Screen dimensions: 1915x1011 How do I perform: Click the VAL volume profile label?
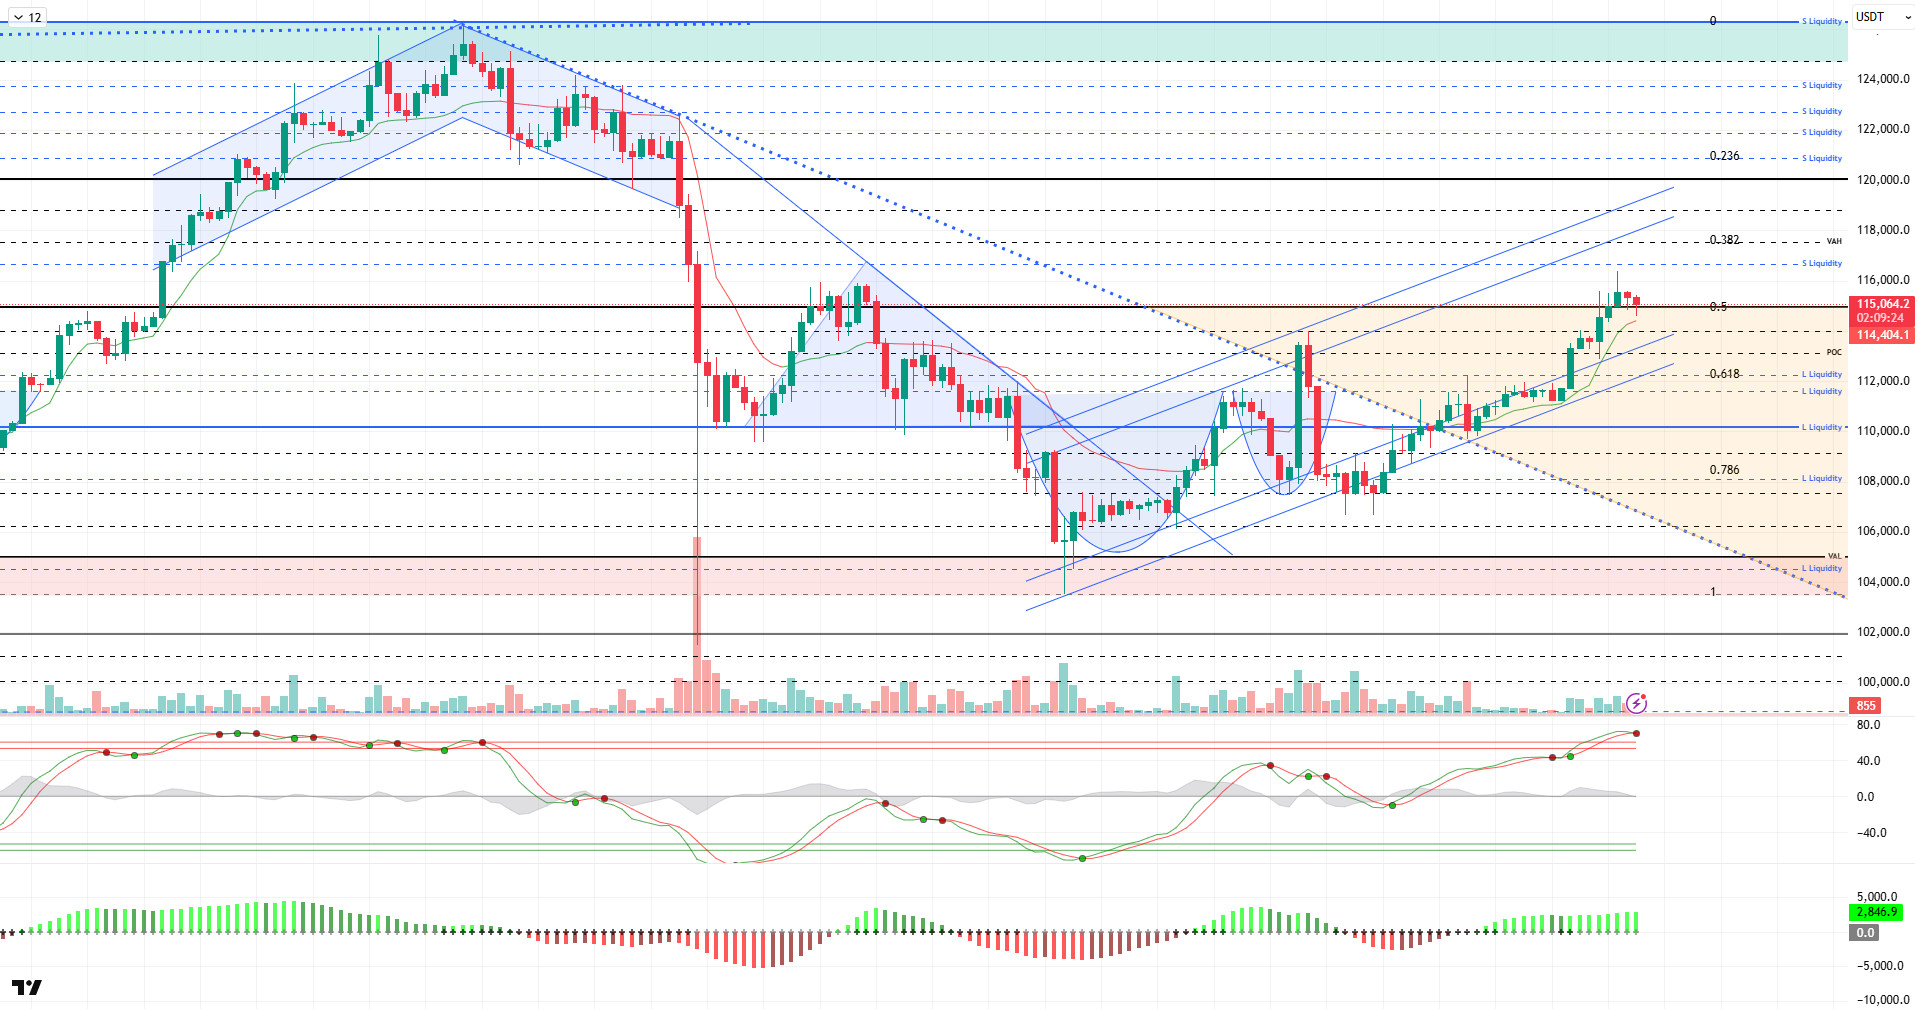tap(1833, 556)
